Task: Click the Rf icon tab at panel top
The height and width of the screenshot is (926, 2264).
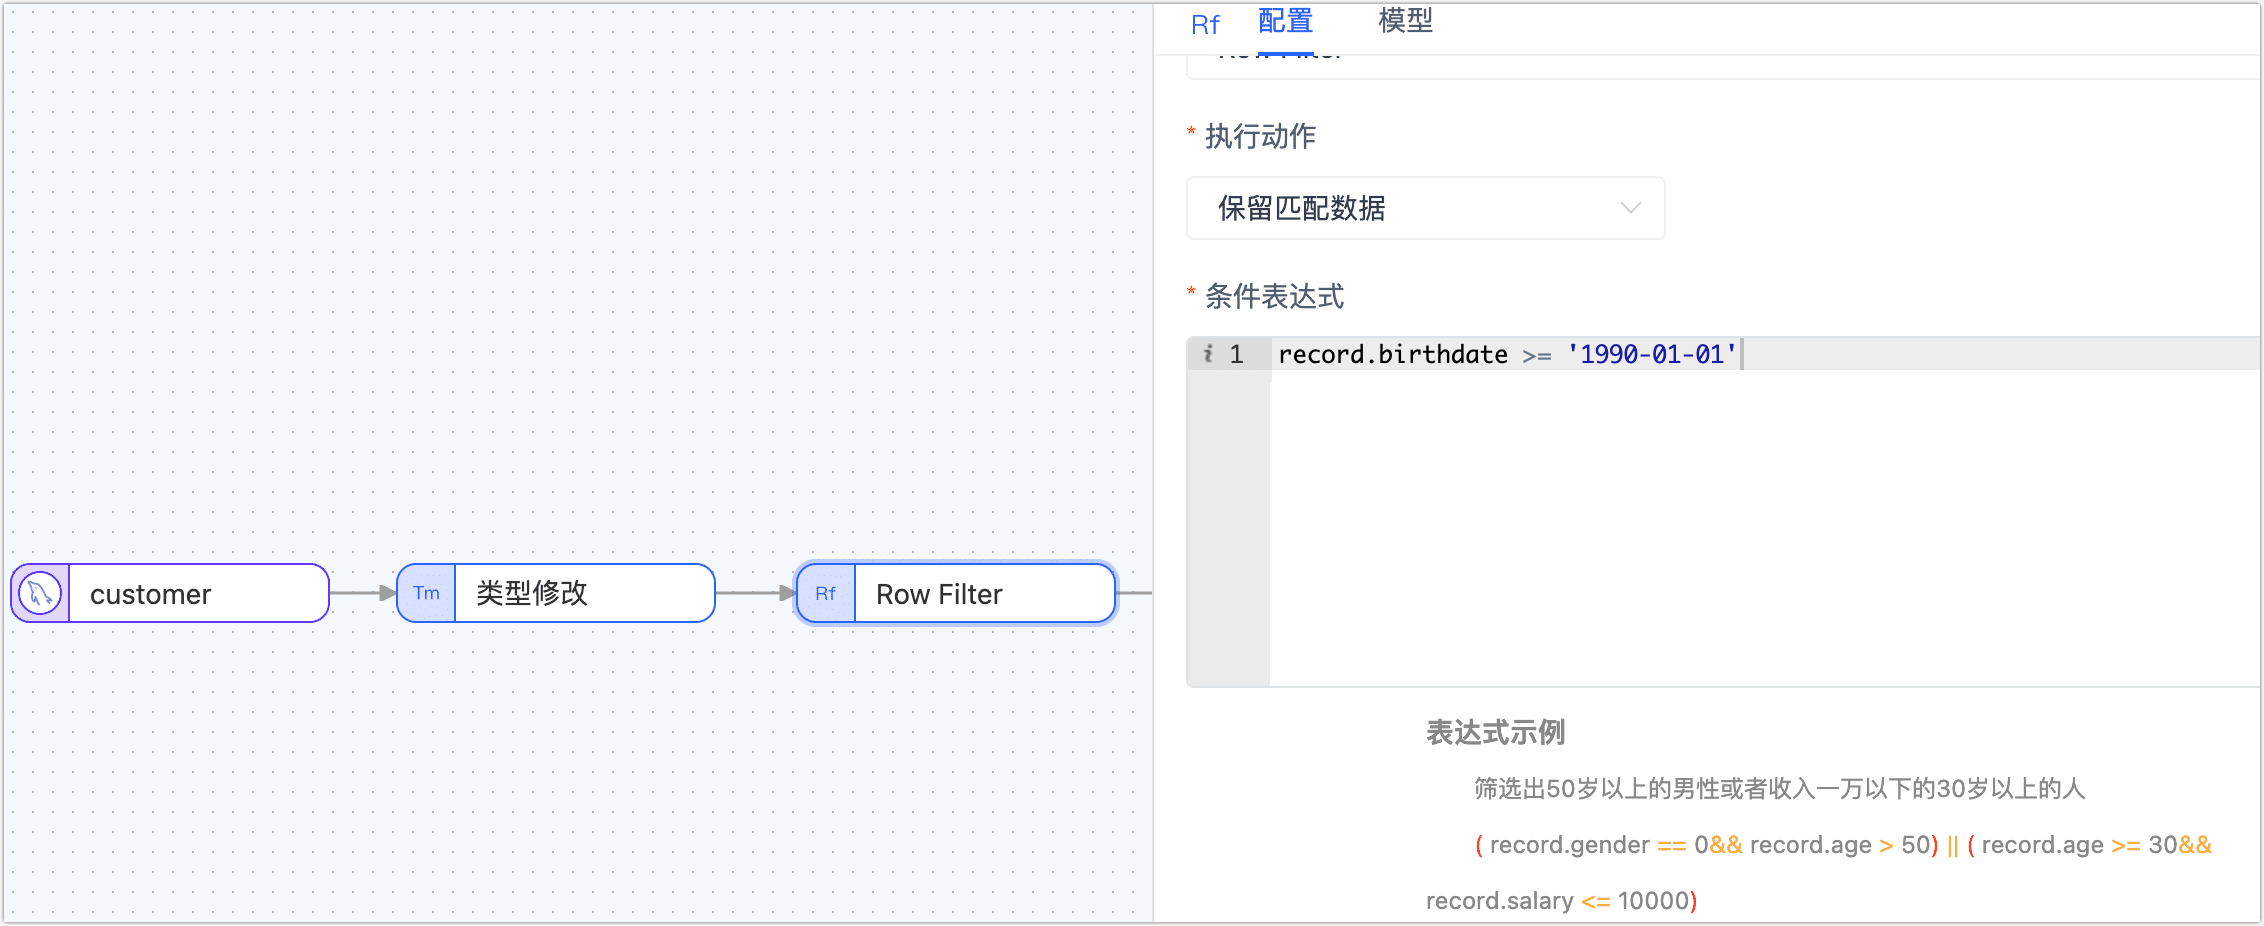Action: coord(1205,22)
